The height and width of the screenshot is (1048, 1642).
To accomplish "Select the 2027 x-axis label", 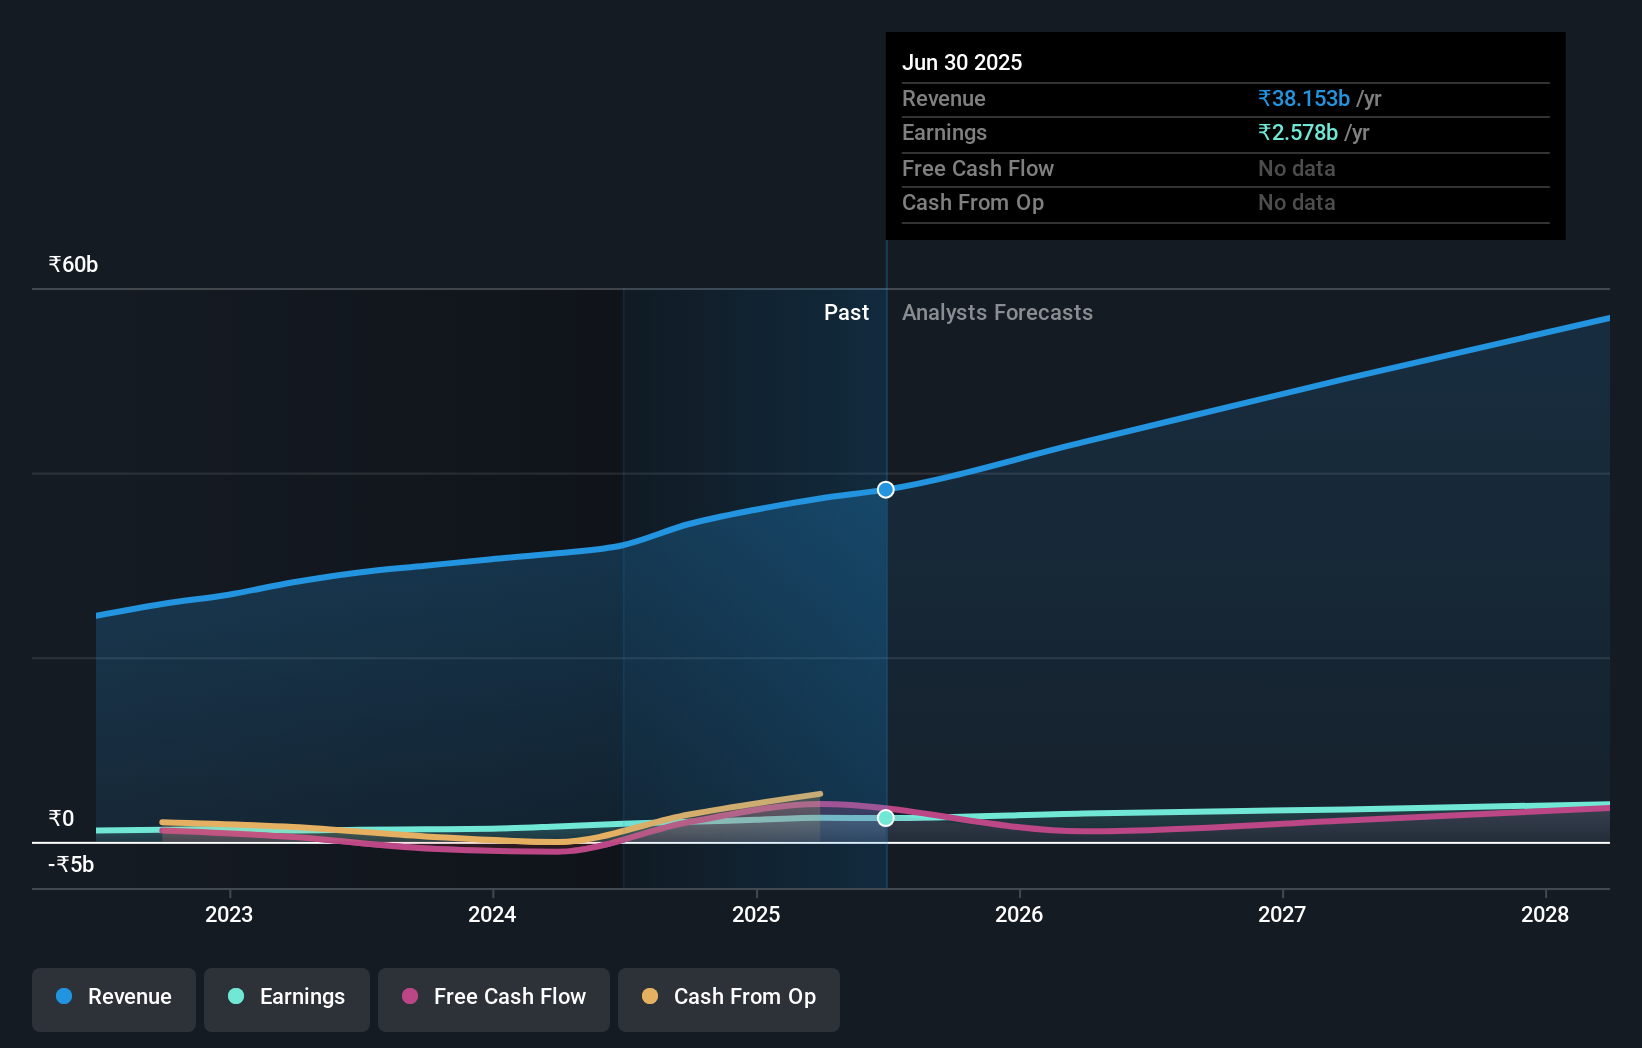I will [1282, 915].
